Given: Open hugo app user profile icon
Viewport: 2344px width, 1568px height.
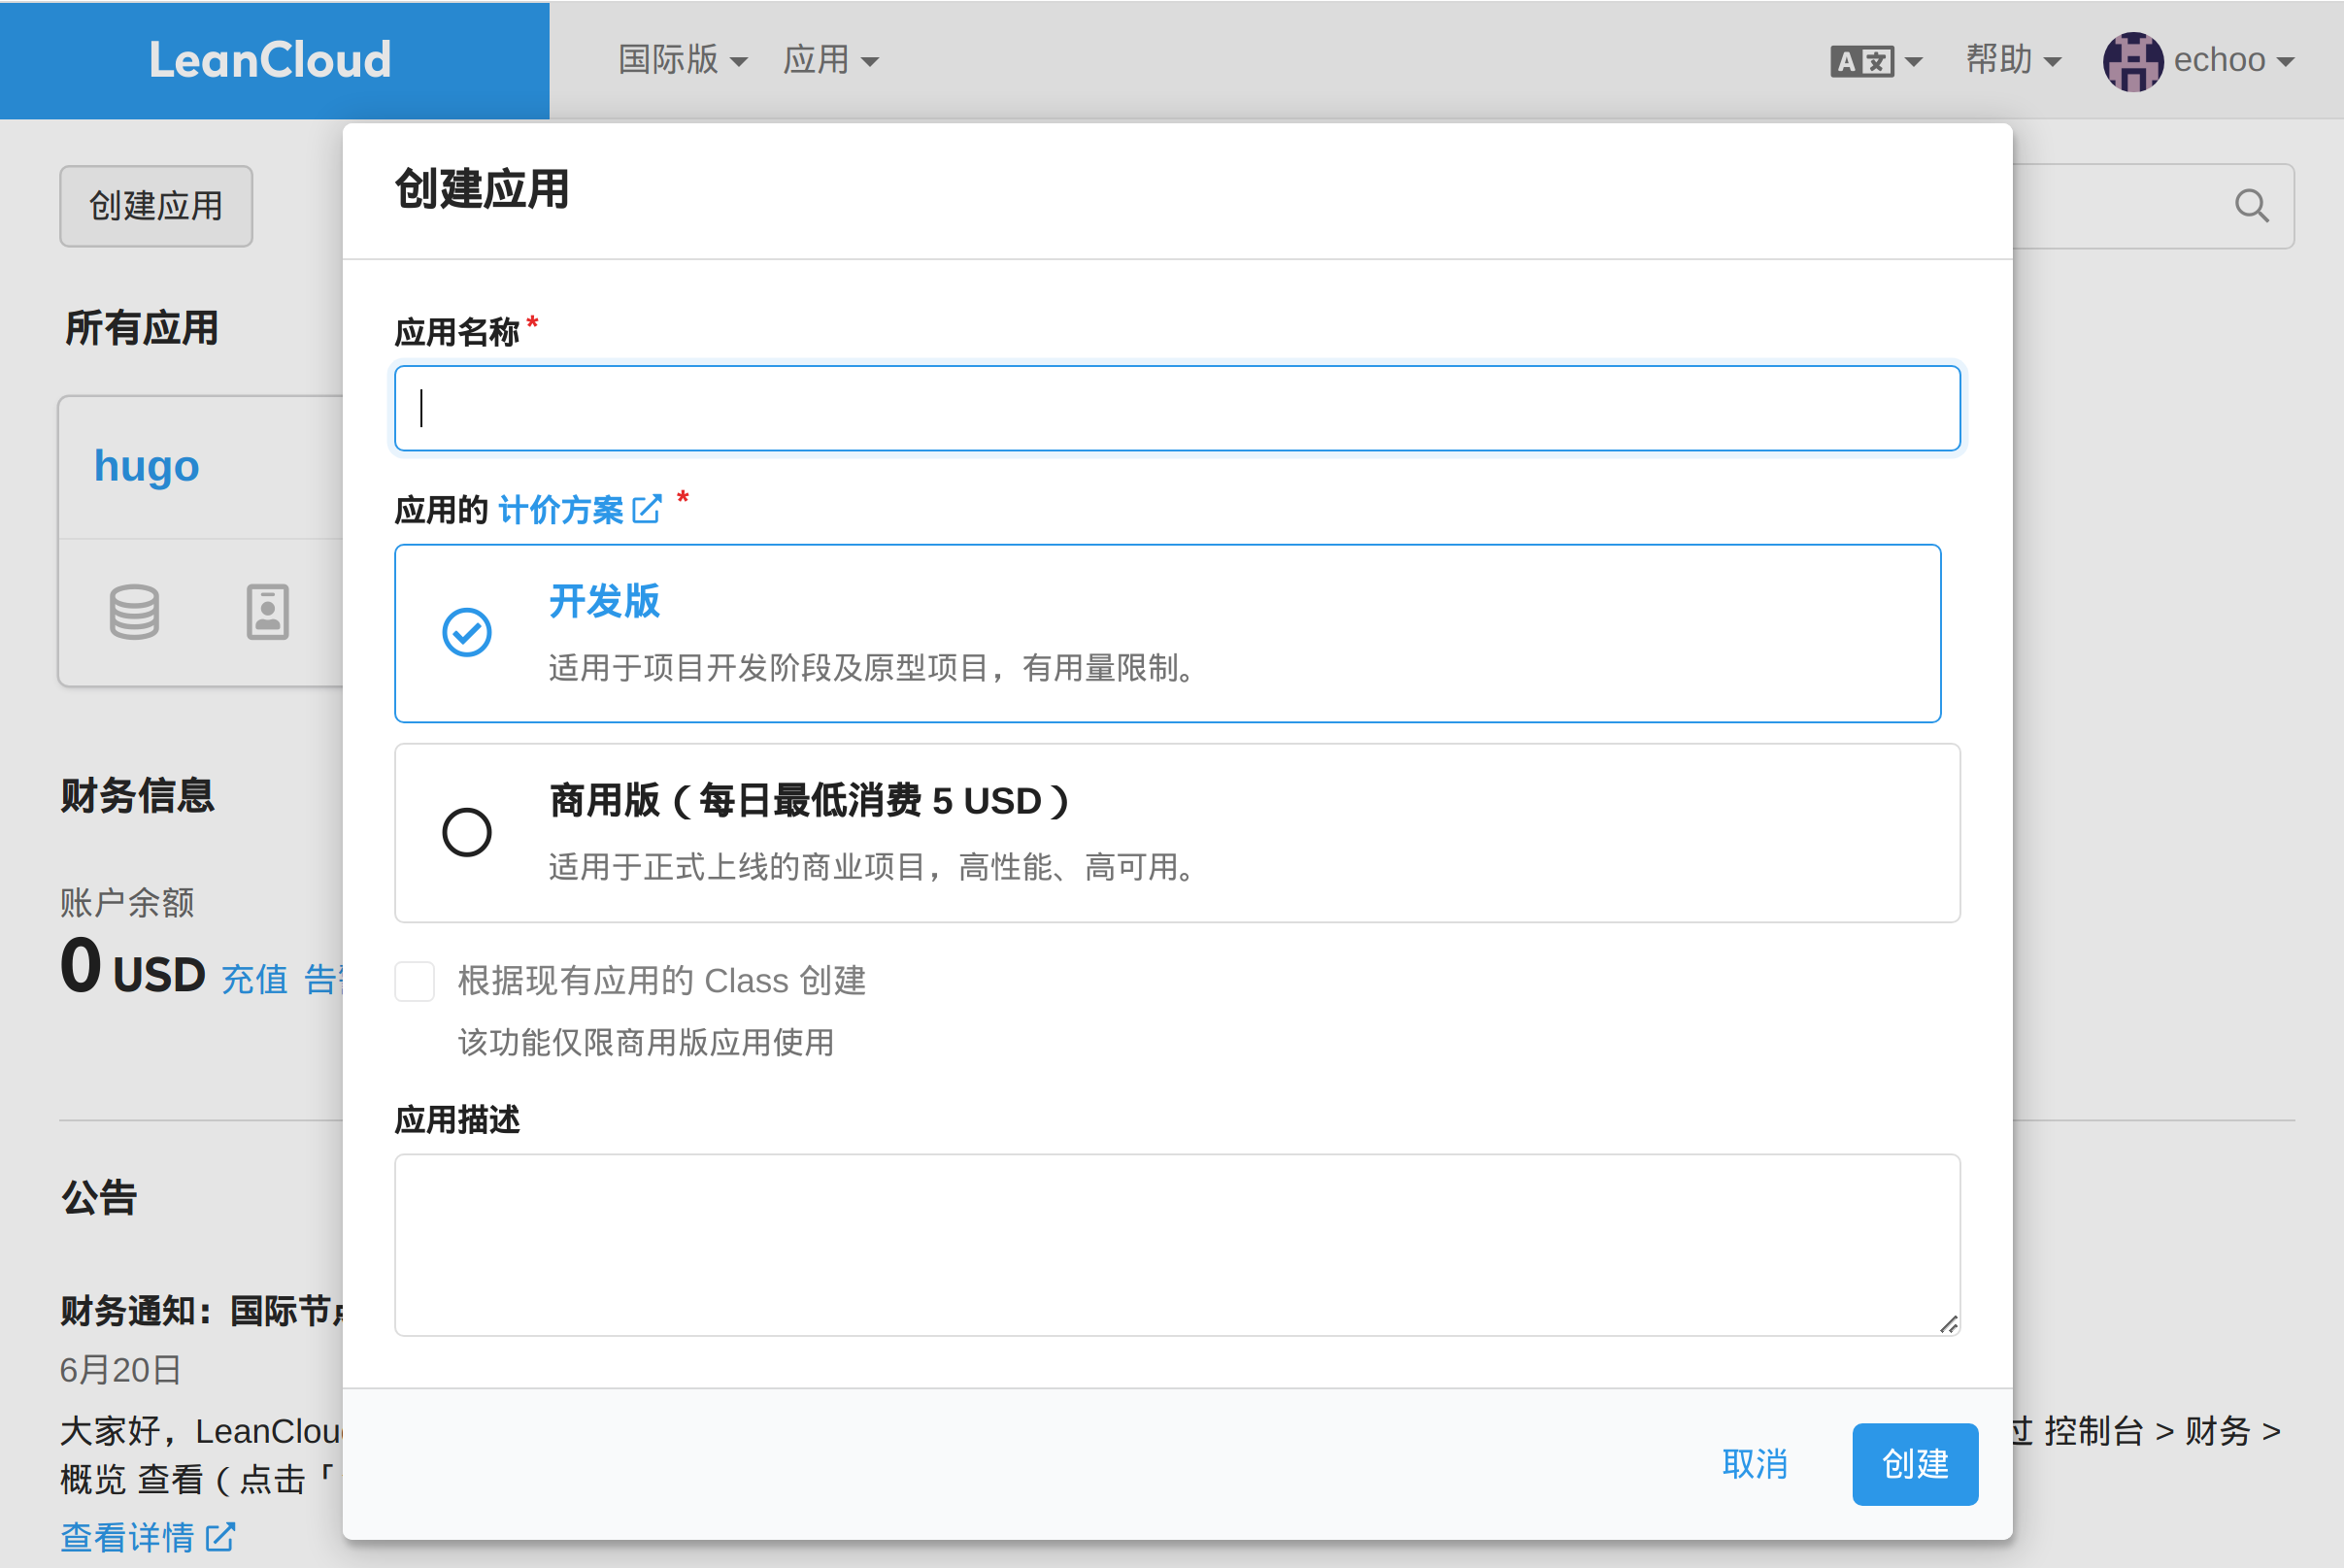Looking at the screenshot, I should (267, 611).
